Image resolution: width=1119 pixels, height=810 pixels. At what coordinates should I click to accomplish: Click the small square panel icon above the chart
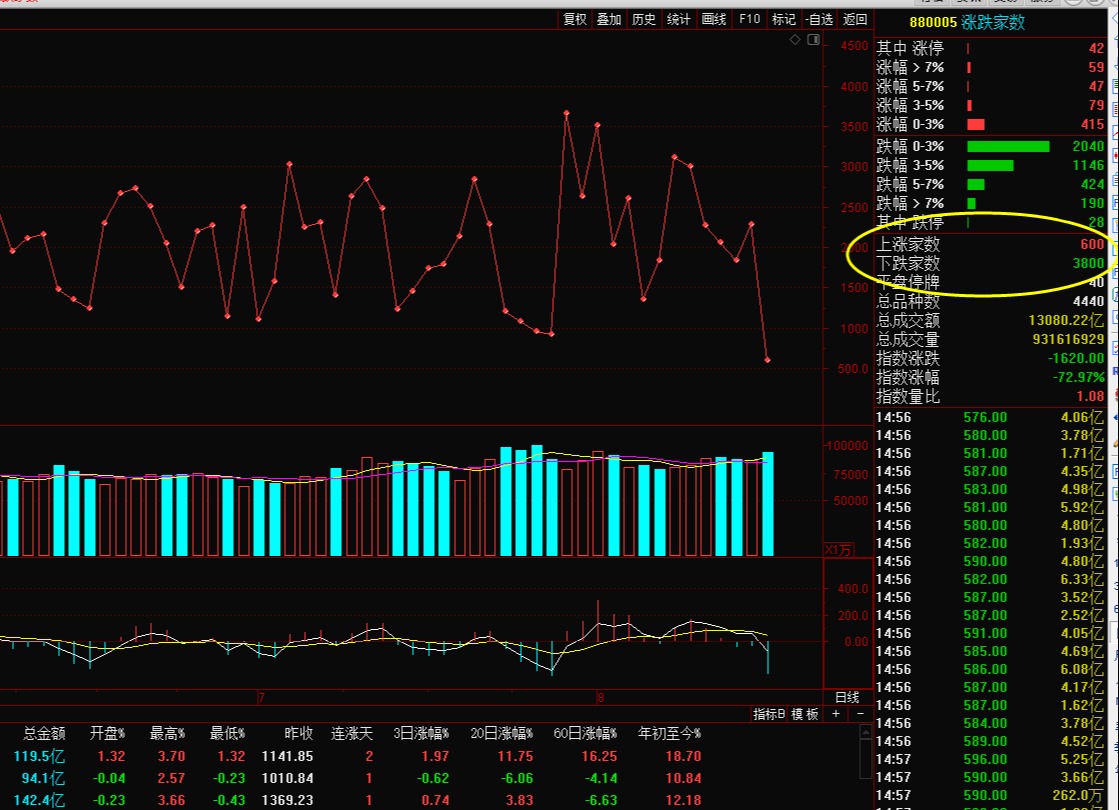[x=813, y=40]
